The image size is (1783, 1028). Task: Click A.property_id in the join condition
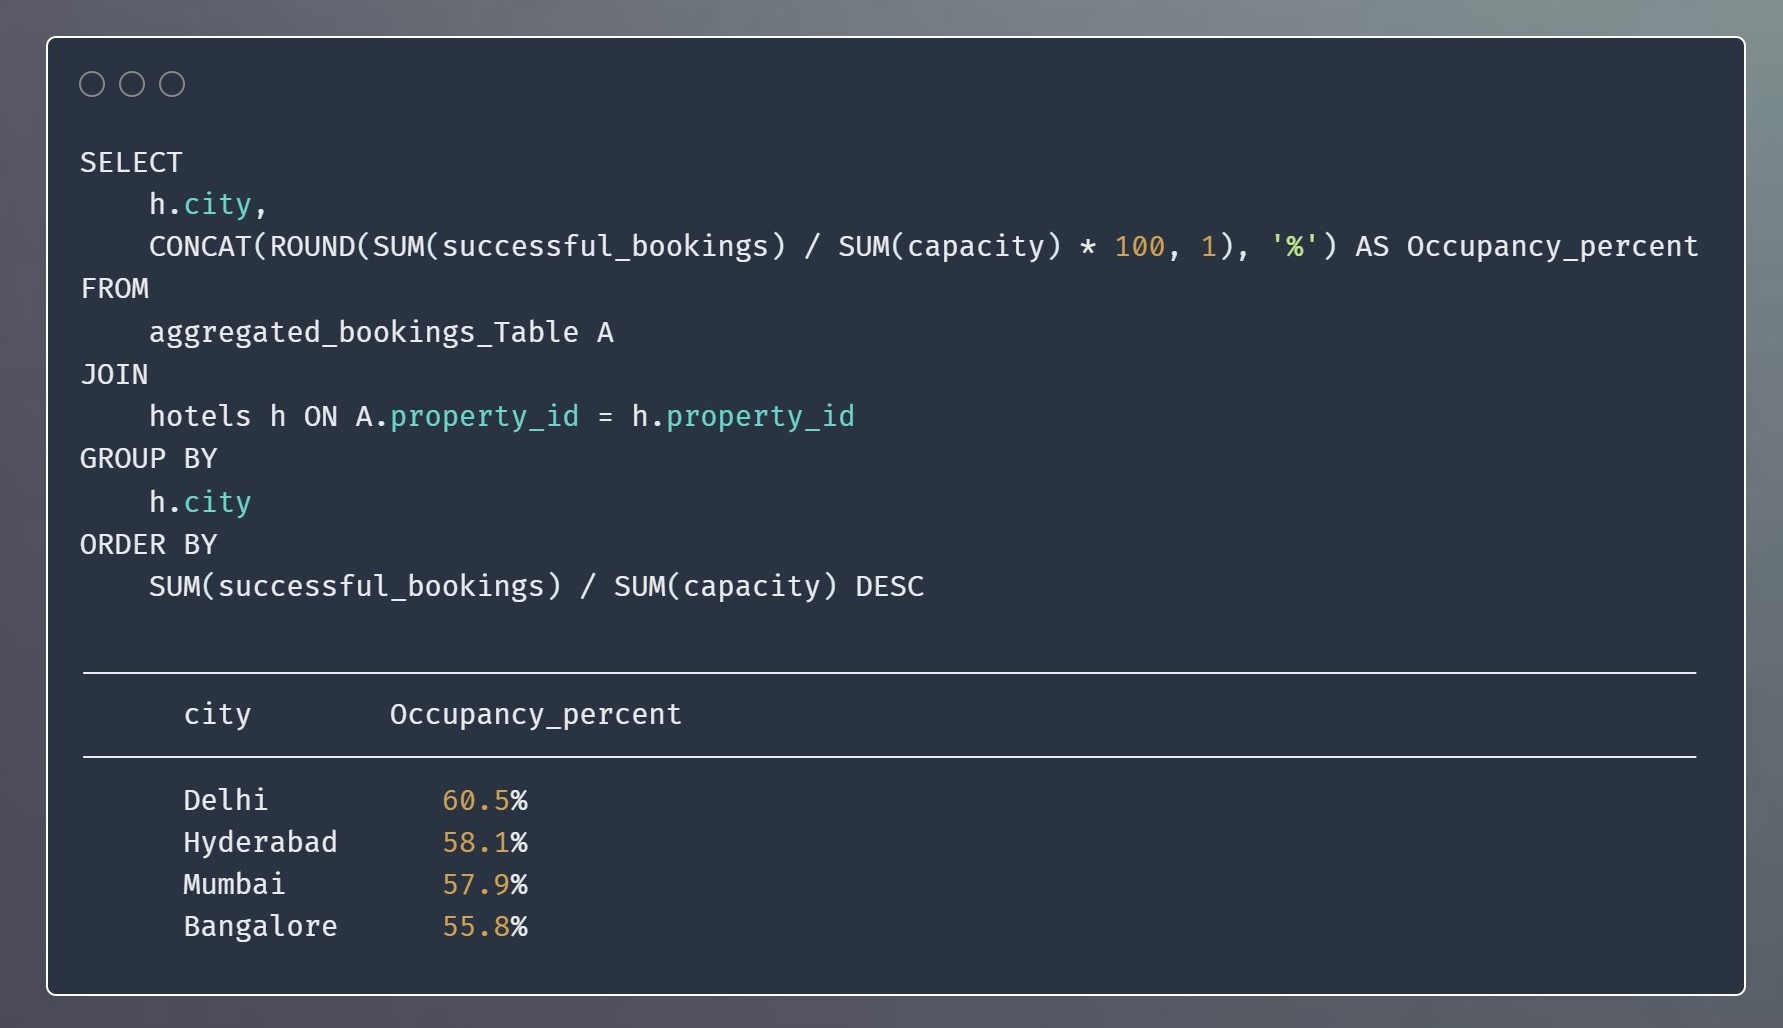(x=467, y=417)
